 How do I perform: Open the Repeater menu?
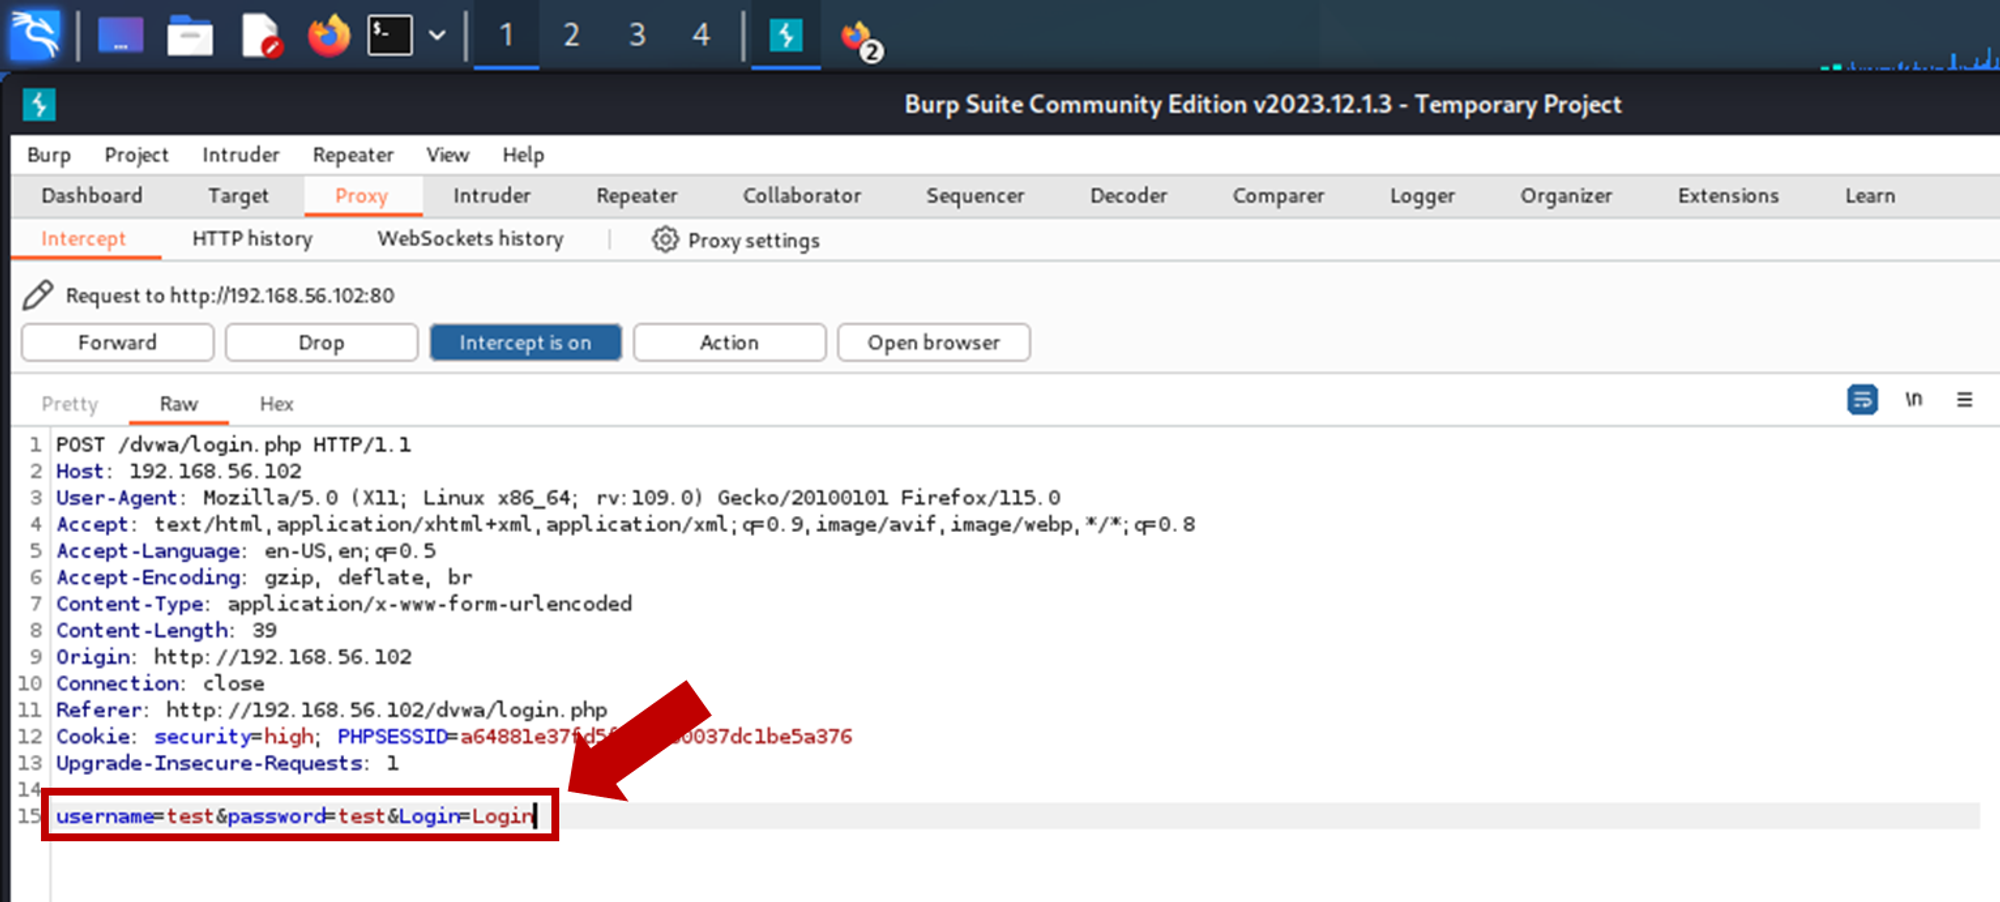coord(353,155)
